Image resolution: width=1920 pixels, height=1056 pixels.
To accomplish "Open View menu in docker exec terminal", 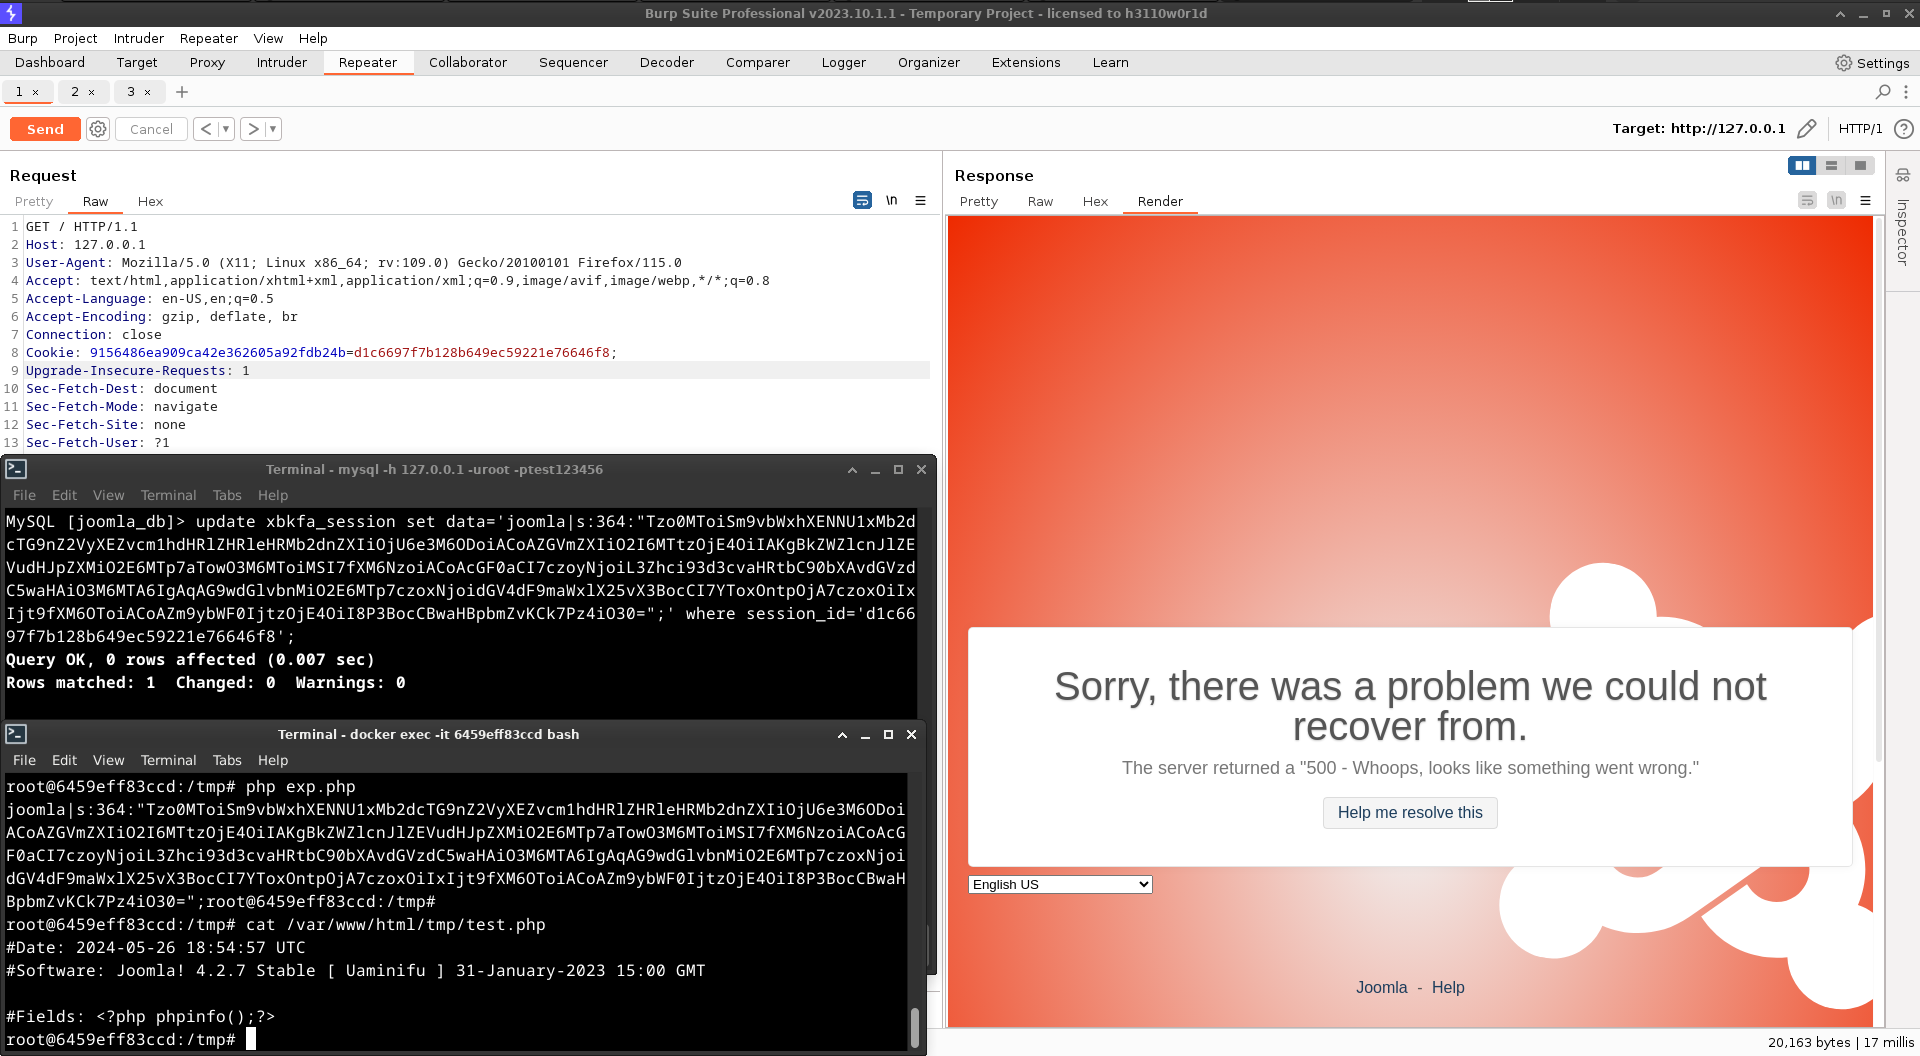I will click(x=108, y=760).
